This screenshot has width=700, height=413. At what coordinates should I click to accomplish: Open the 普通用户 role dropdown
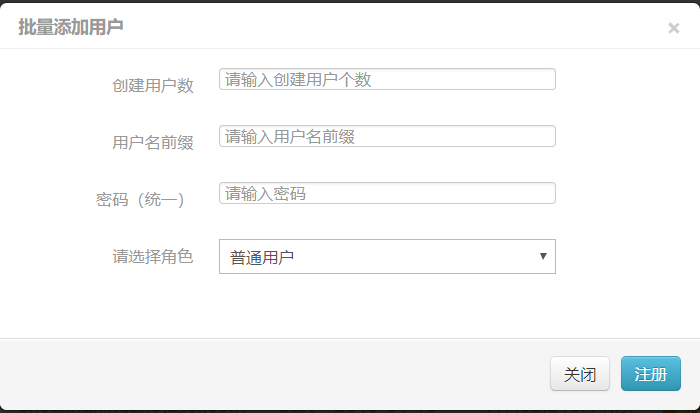[x=386, y=257]
